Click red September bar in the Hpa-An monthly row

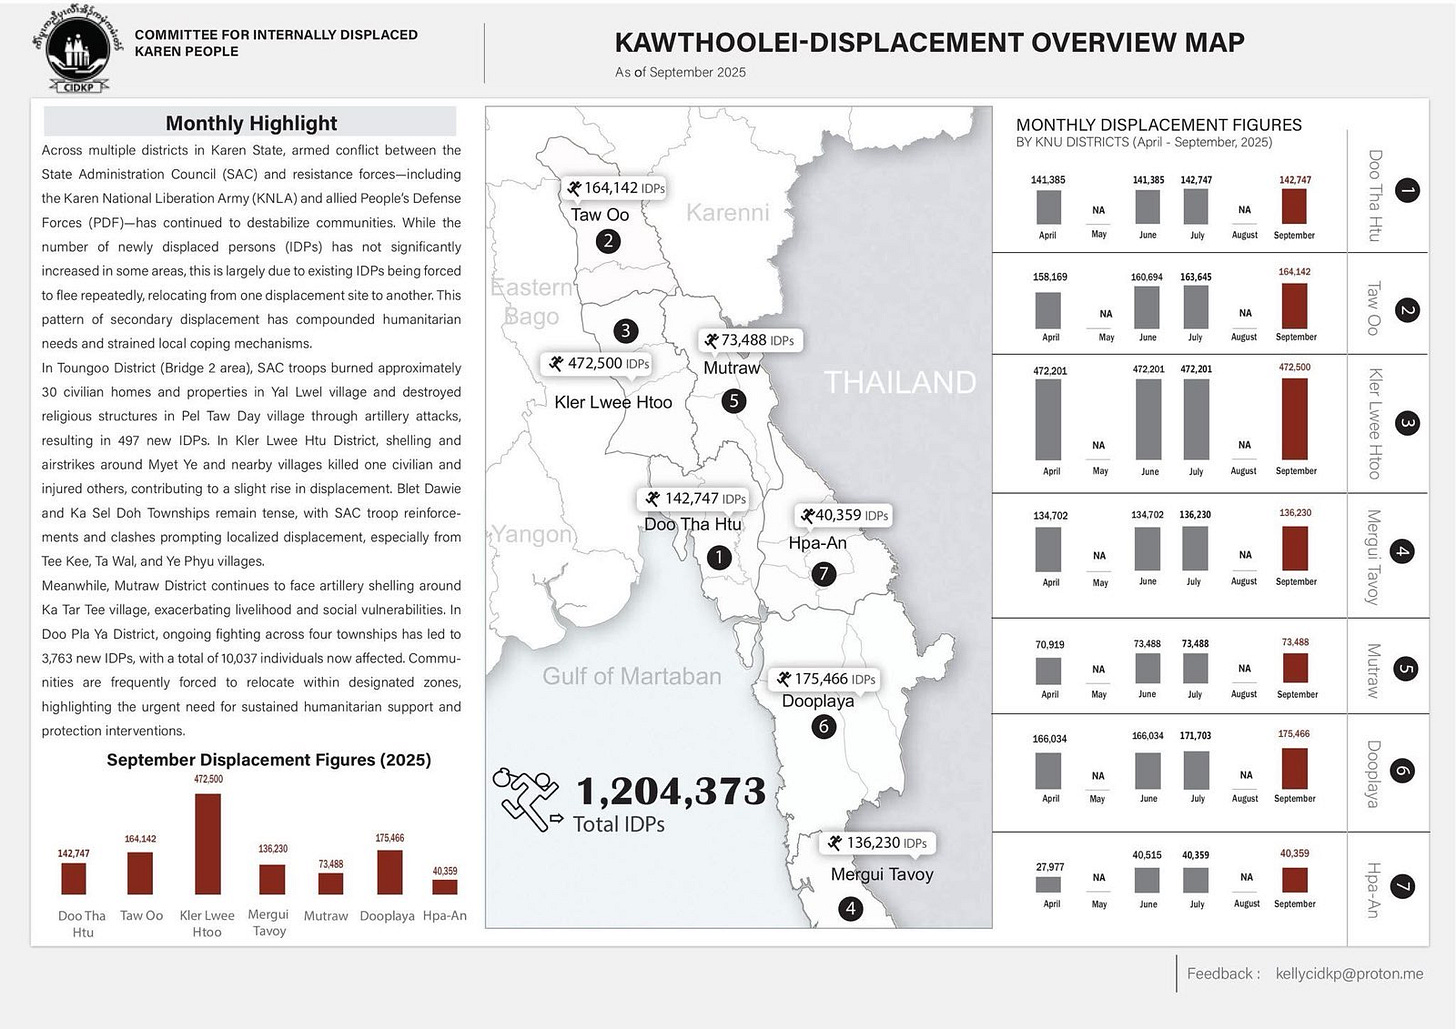tap(1294, 880)
